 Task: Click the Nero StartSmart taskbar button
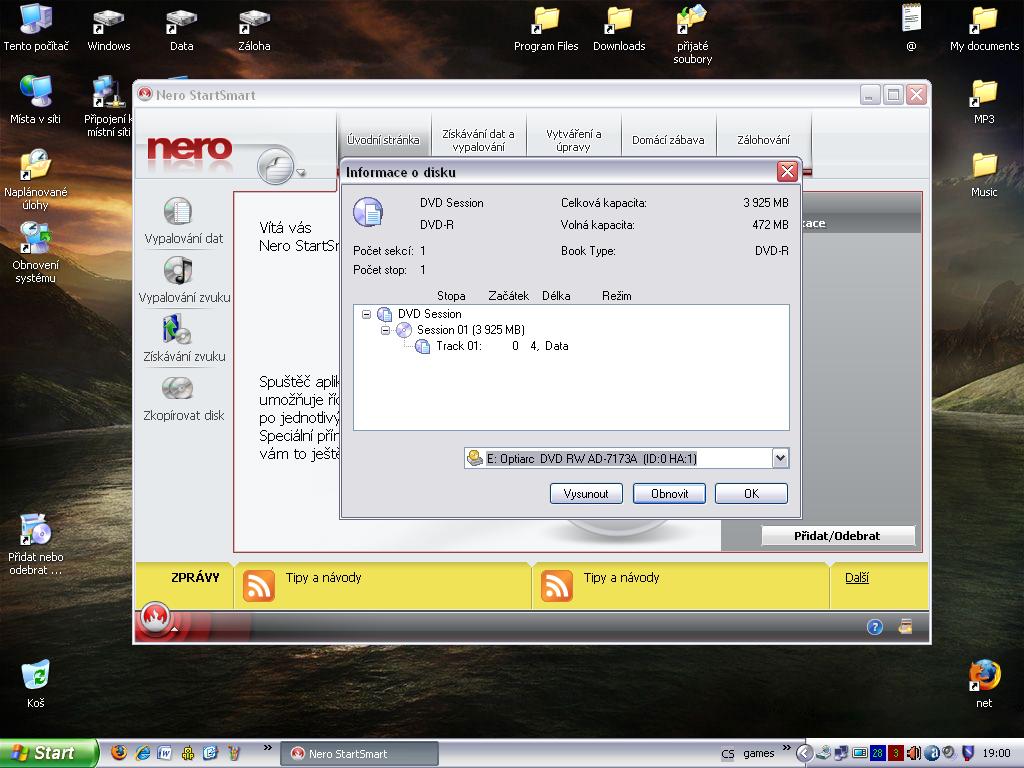(360, 754)
